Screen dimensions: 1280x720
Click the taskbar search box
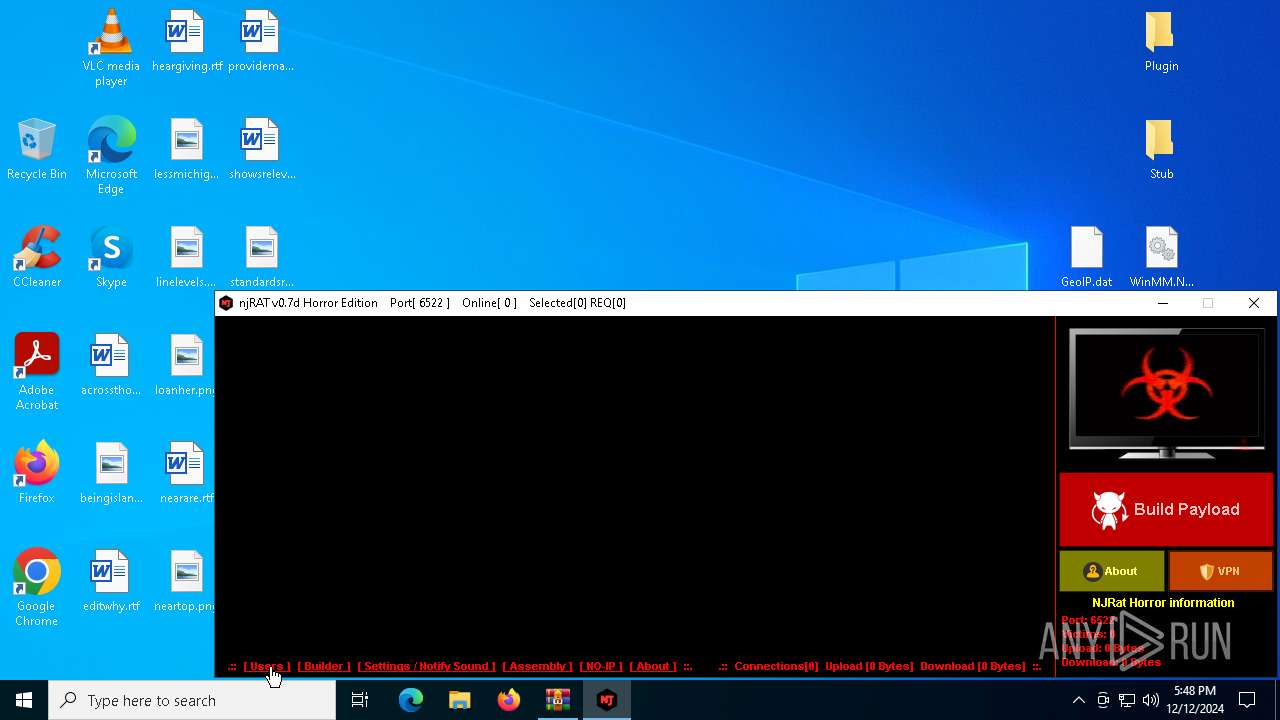(x=192, y=700)
